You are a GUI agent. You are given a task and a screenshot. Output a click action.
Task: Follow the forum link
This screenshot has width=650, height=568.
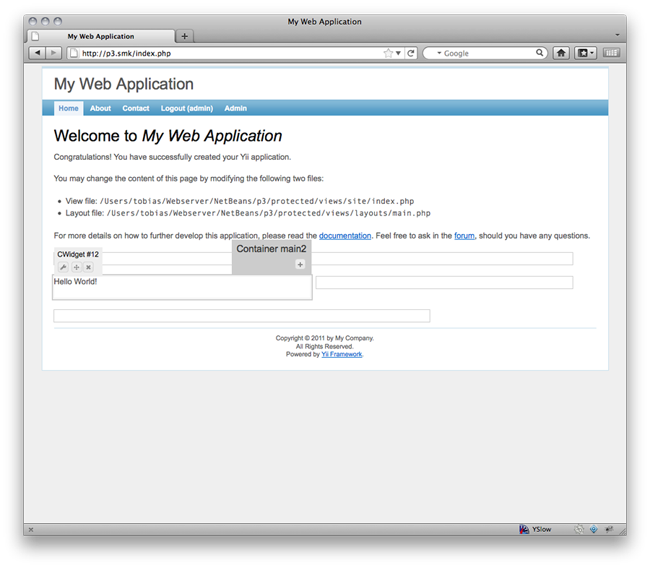[x=464, y=235]
